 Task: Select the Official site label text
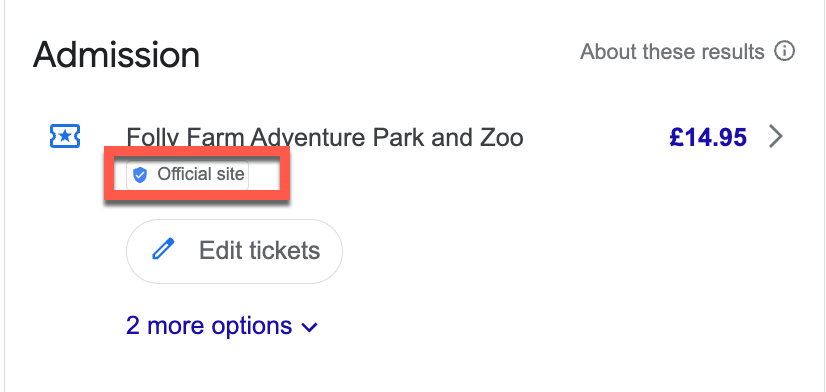(x=201, y=174)
